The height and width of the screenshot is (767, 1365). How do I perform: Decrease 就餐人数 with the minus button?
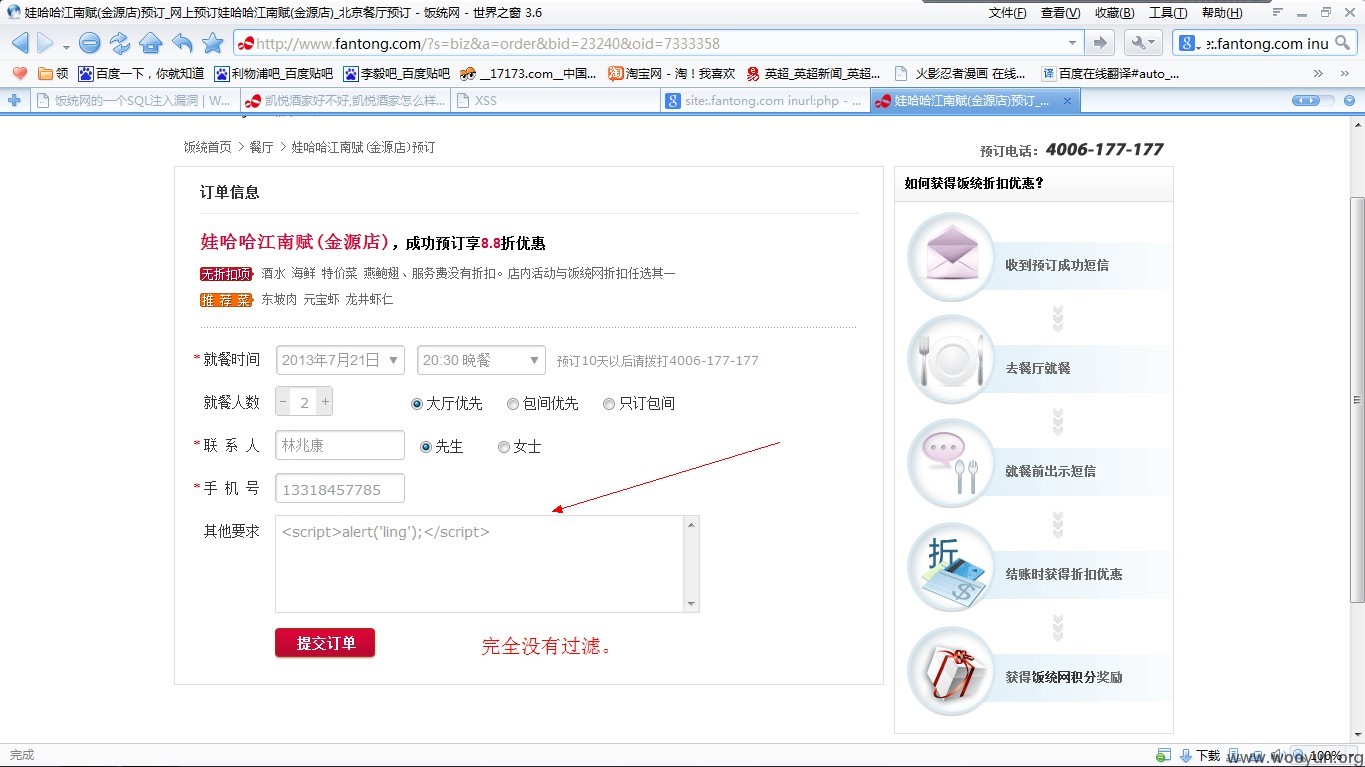(x=283, y=402)
